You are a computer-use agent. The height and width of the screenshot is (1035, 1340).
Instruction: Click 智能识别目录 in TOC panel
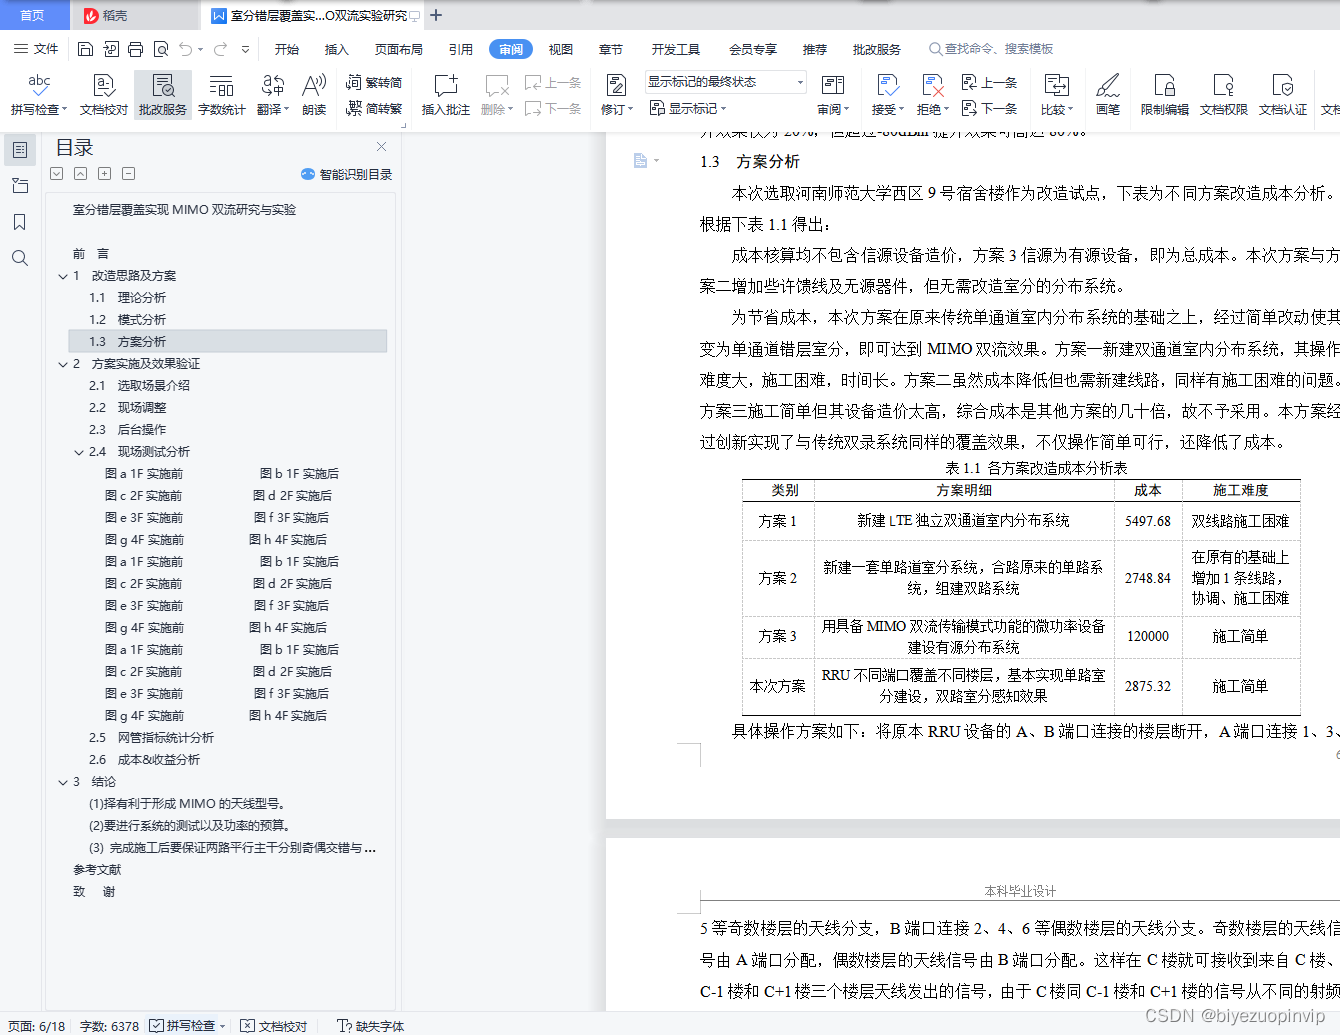[x=346, y=174]
